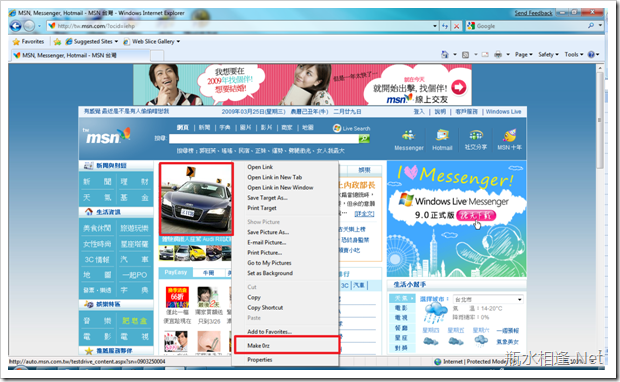Click the browser Back arrow button

pos(15,26)
